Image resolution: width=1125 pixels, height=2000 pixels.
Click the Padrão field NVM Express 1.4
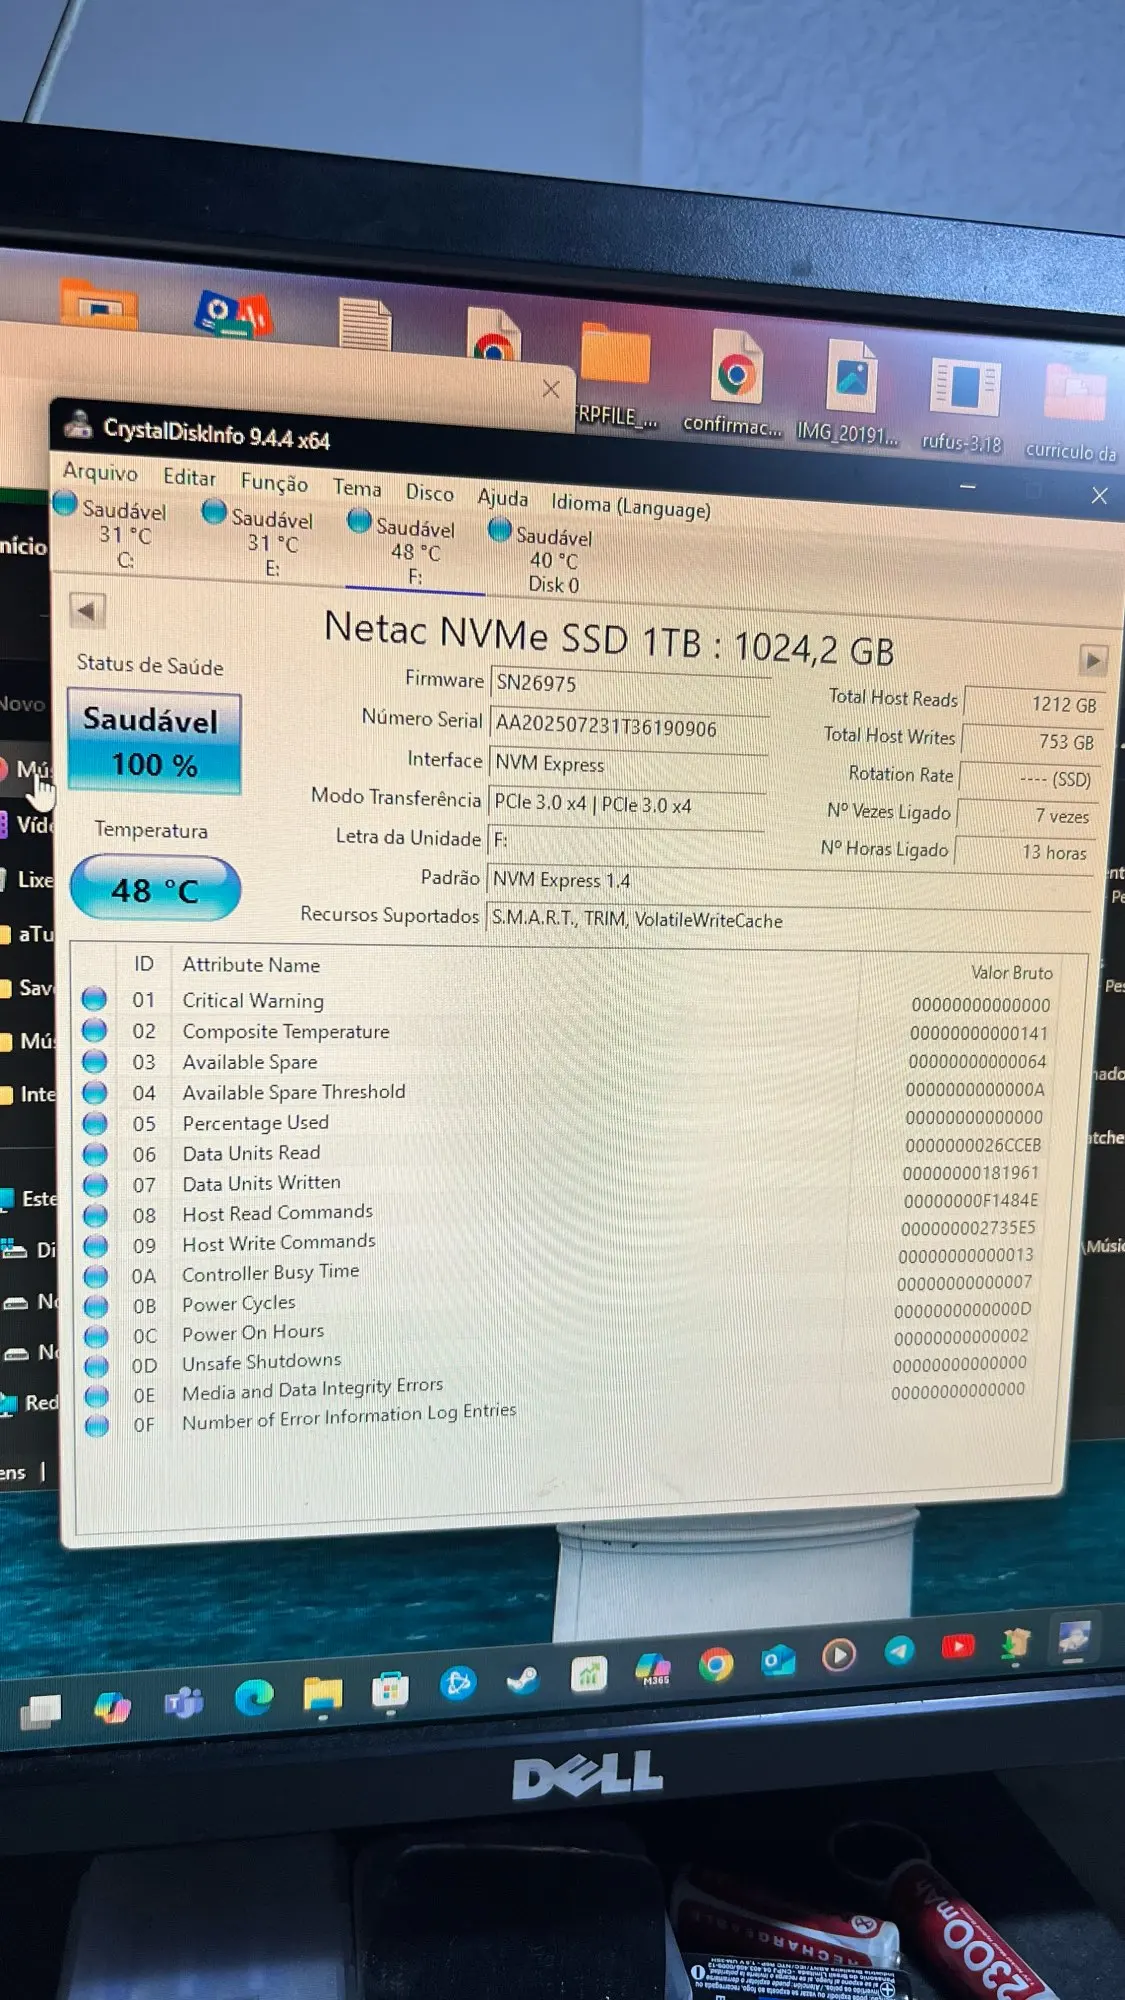(x=790, y=881)
